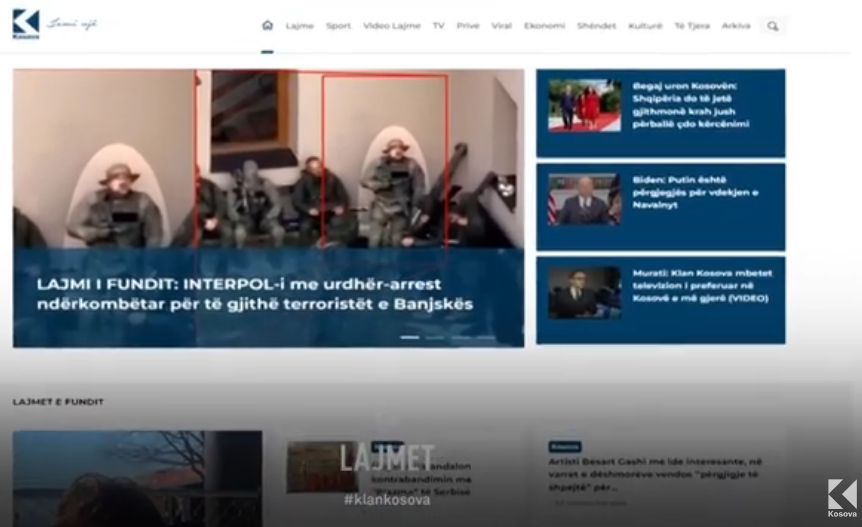Open the INTERPOL urdhër-arrest headline
Image resolution: width=862 pixels, height=527 pixels.
click(x=255, y=294)
